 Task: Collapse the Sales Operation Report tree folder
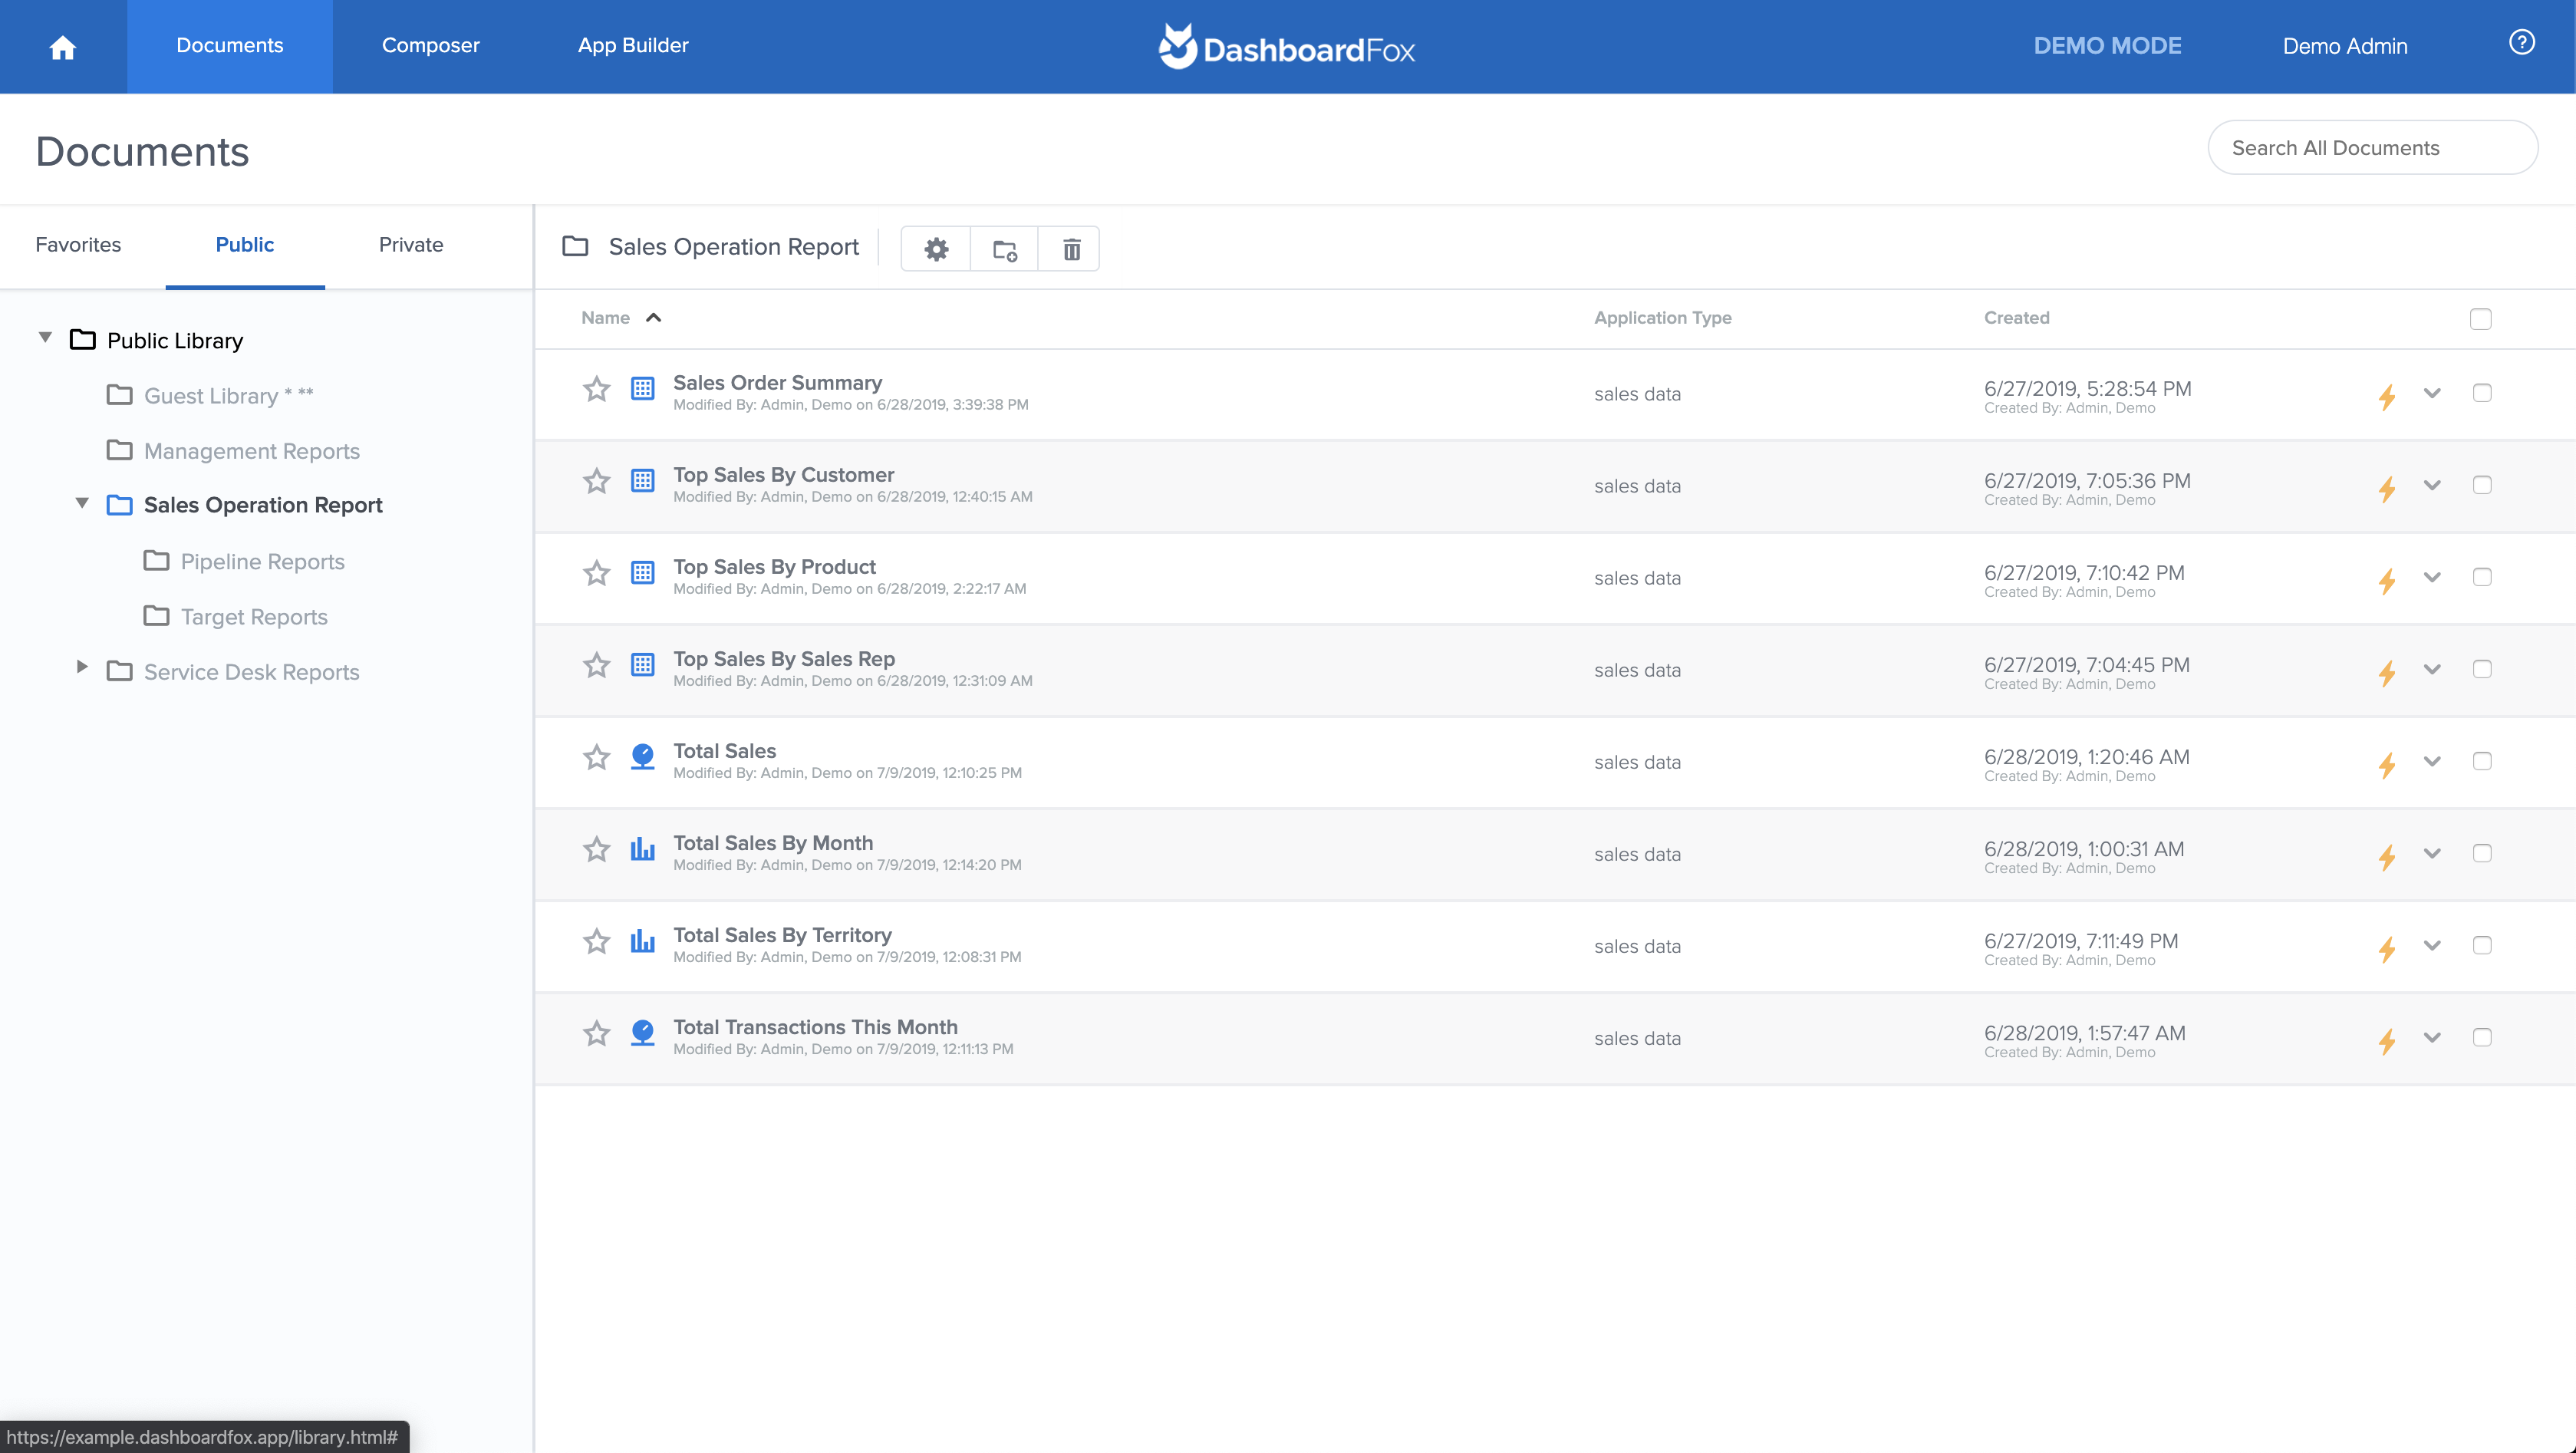82,503
